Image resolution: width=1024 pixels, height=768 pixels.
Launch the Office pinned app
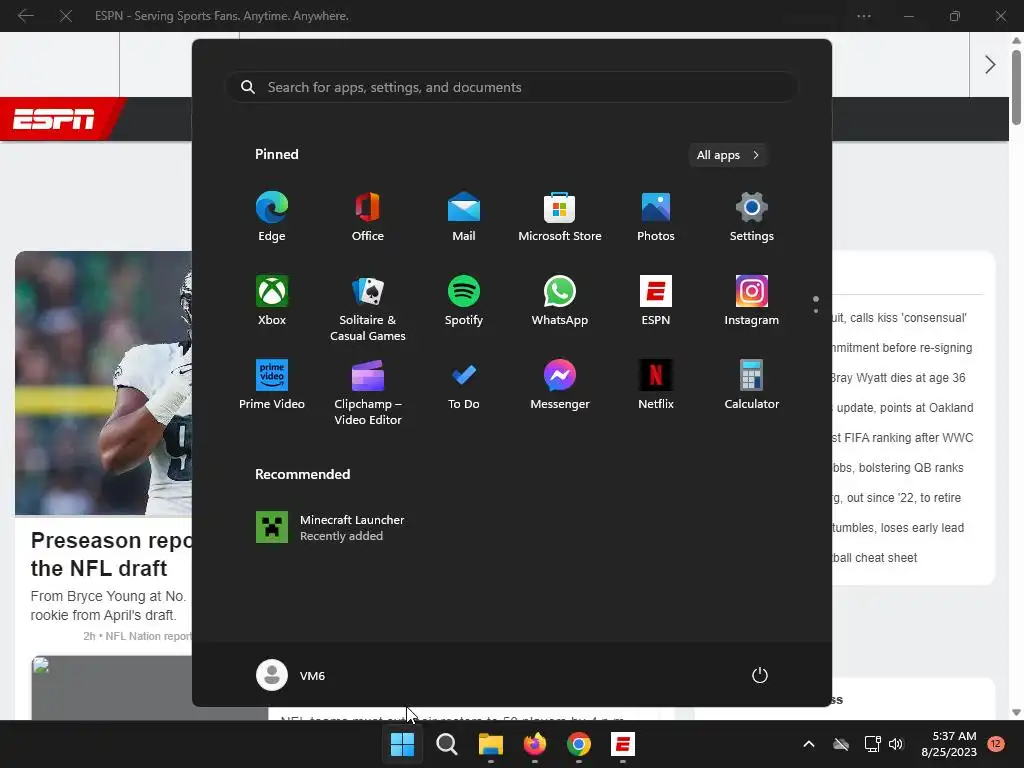pyautogui.click(x=368, y=217)
